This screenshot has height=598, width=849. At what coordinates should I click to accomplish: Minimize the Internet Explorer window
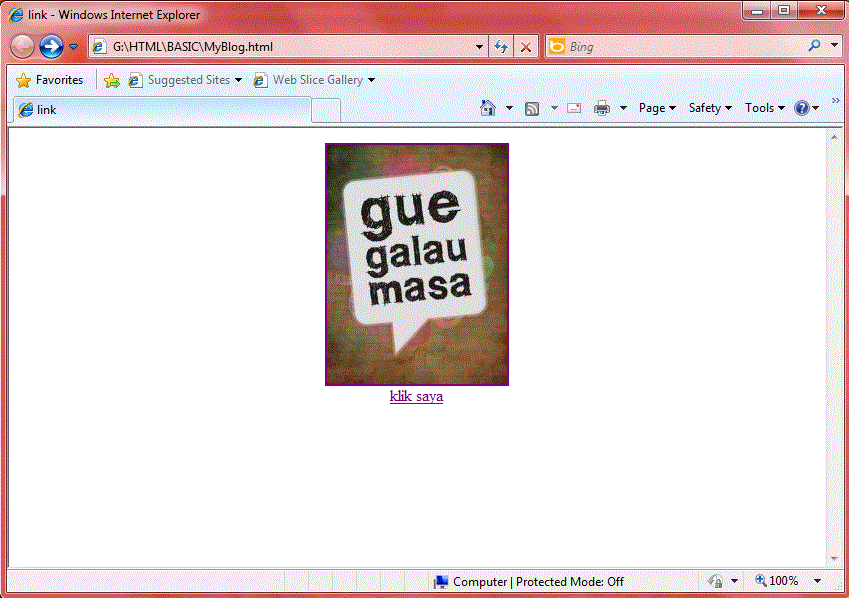(x=757, y=10)
